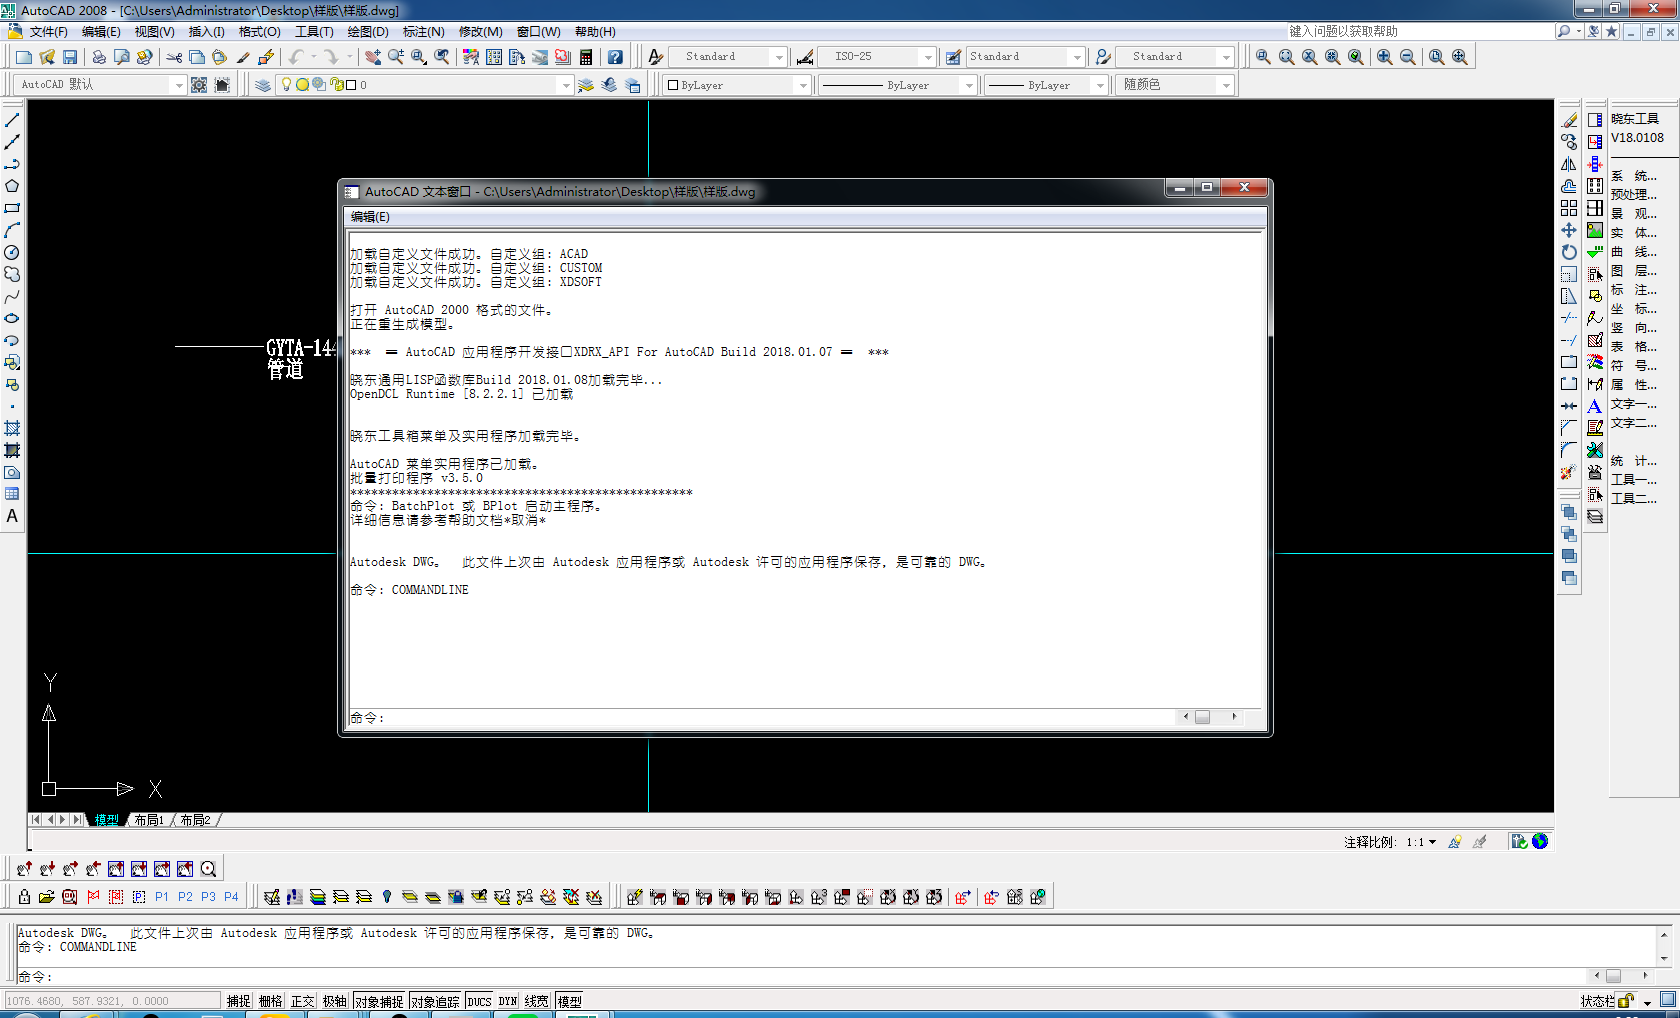The width and height of the screenshot is (1680, 1018).
Task: Toggle the 正交 ortho mode
Action: tap(303, 1001)
